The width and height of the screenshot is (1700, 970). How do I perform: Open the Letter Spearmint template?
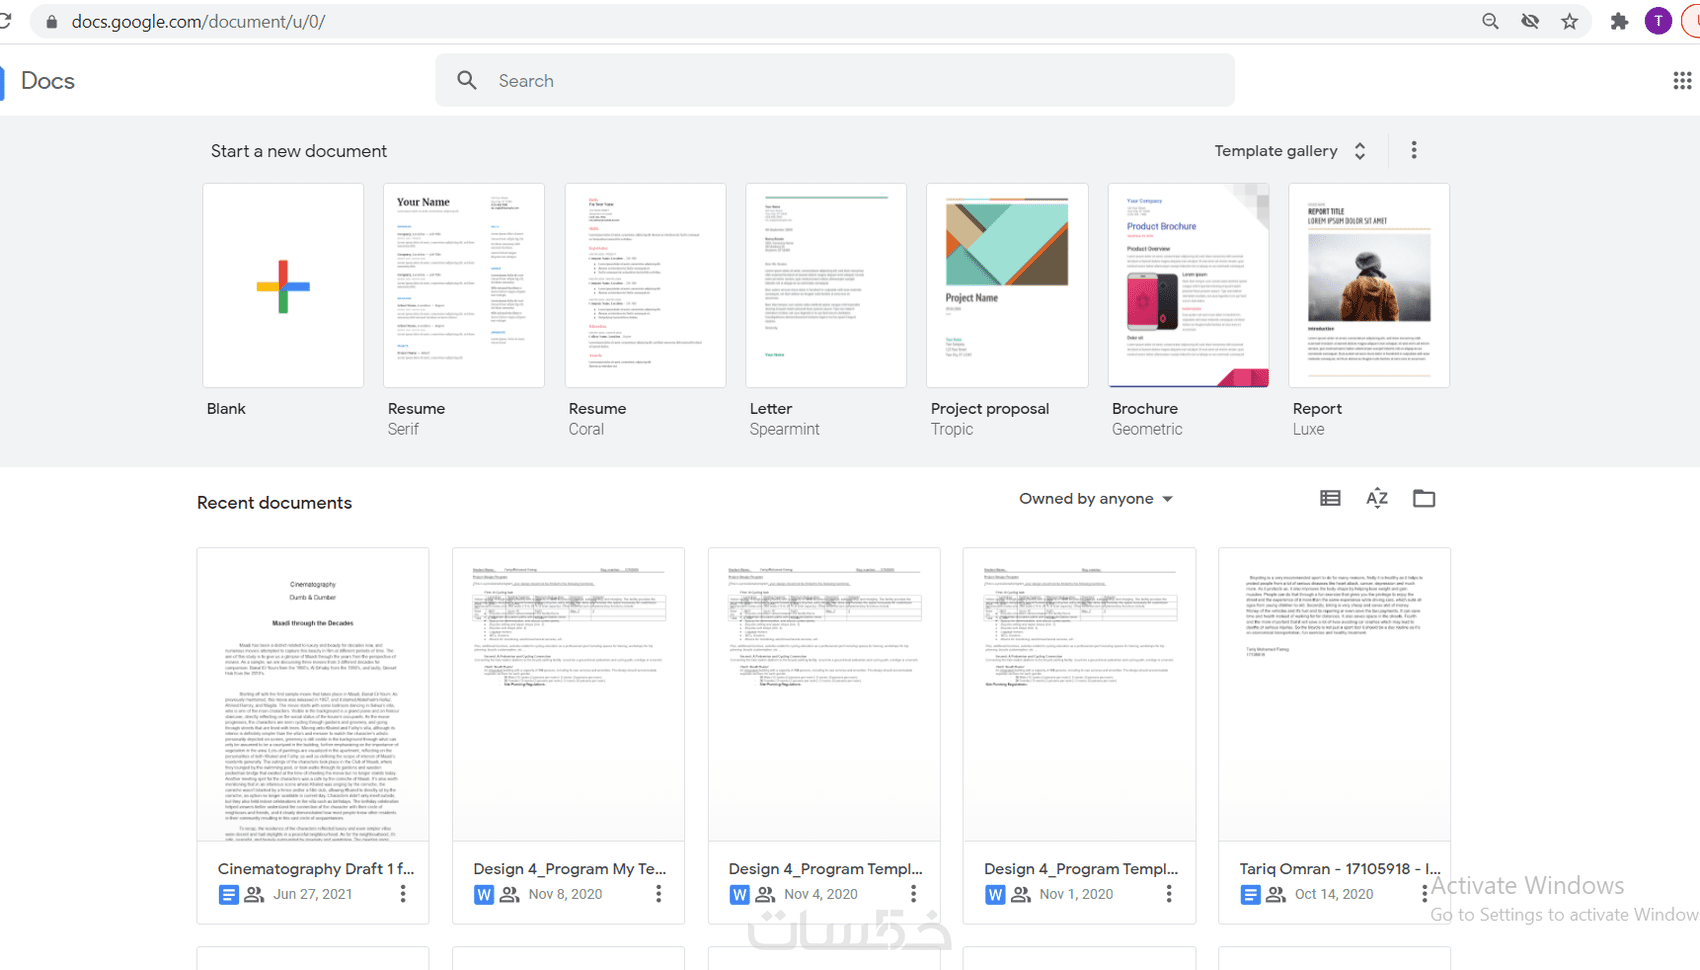(x=826, y=285)
